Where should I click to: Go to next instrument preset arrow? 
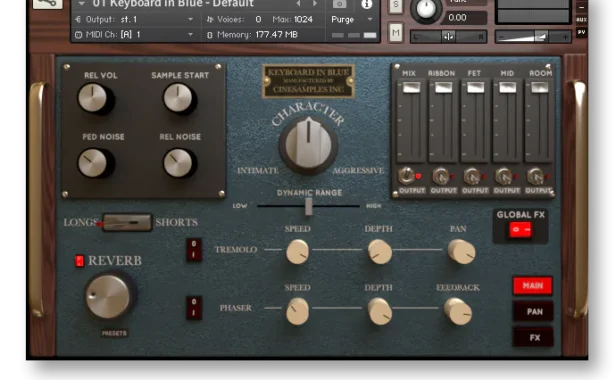pyautogui.click(x=315, y=4)
